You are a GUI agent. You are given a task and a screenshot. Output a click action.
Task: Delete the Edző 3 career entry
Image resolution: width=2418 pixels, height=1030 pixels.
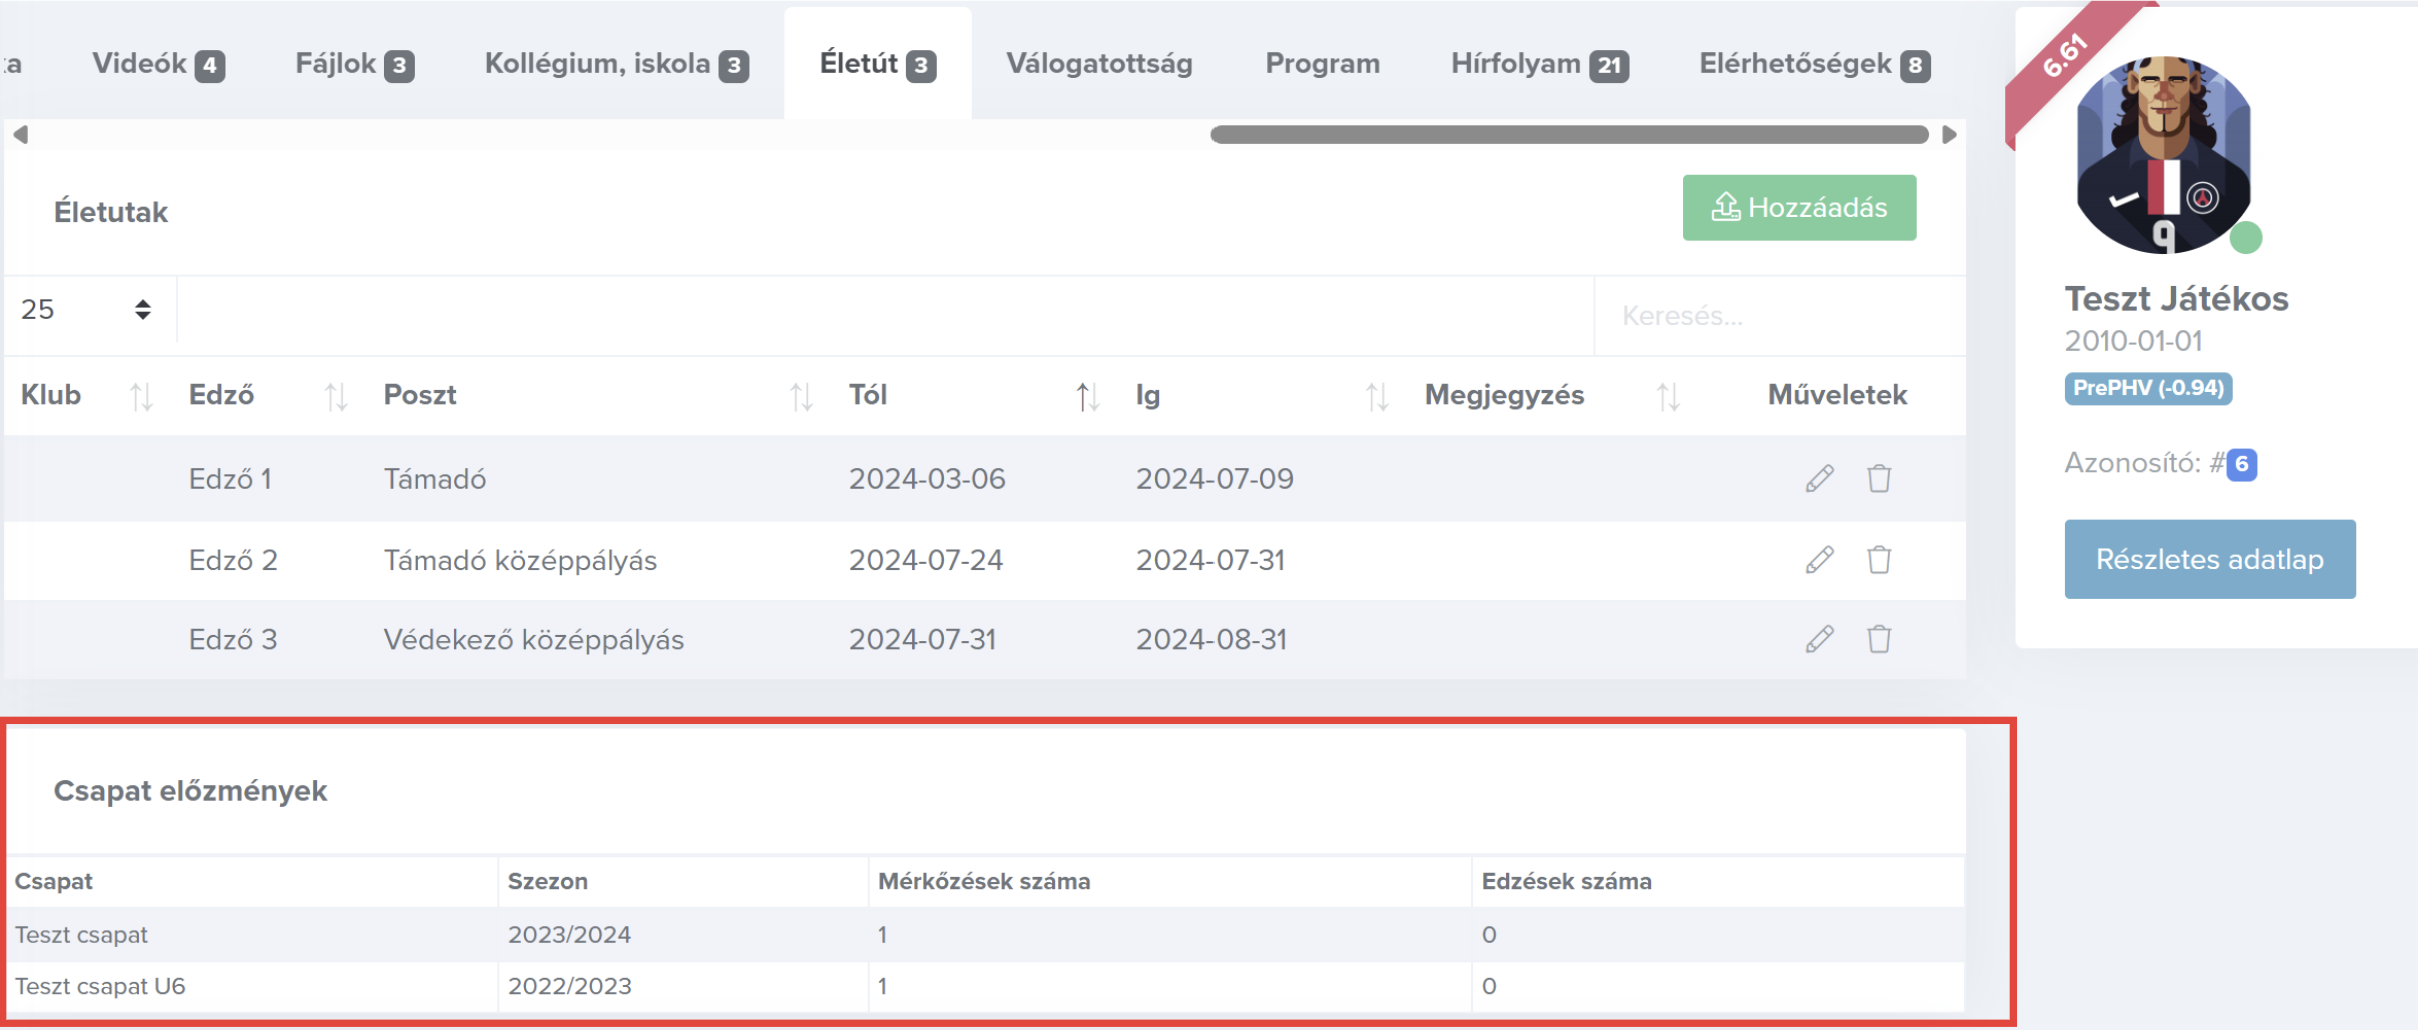1878,639
